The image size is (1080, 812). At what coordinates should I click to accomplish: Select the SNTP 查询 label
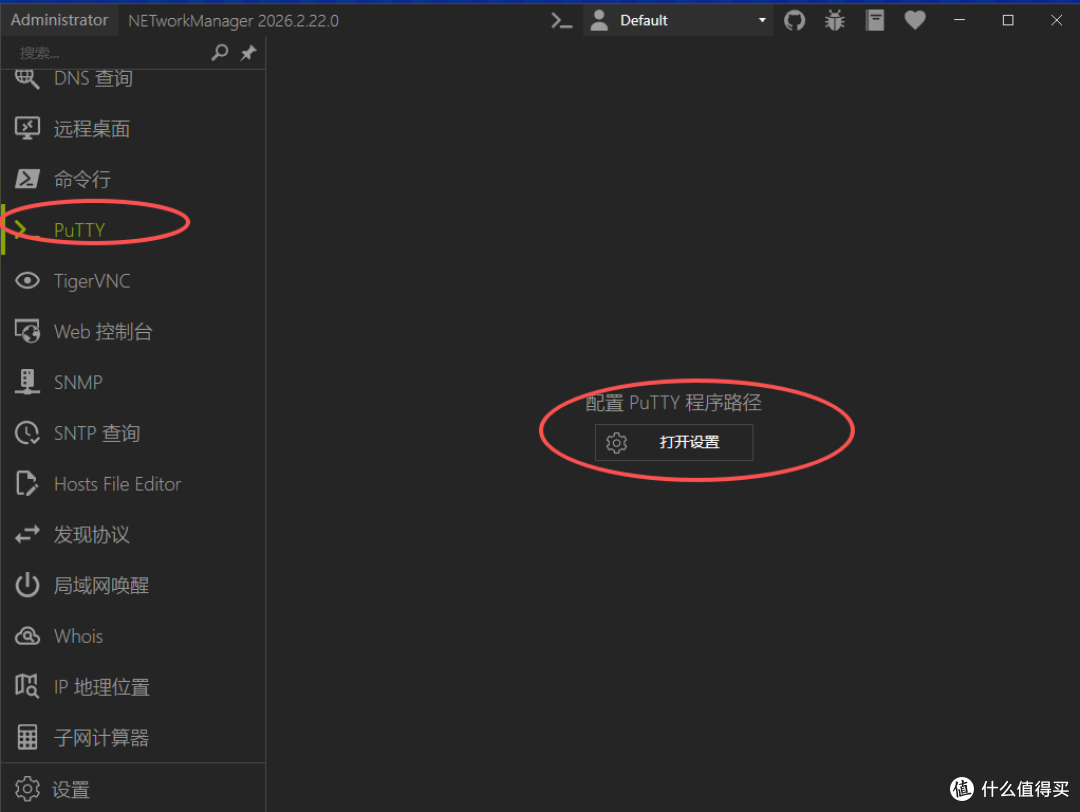(x=97, y=433)
